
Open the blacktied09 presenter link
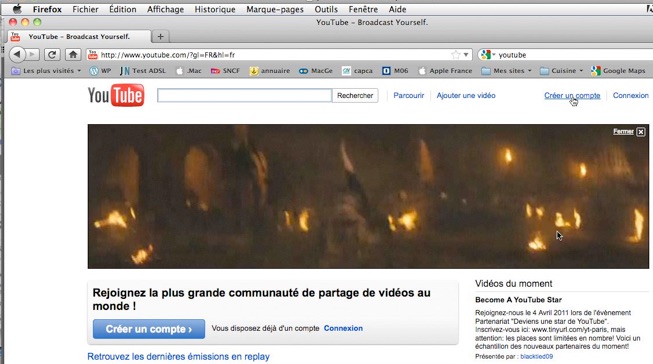(536, 357)
